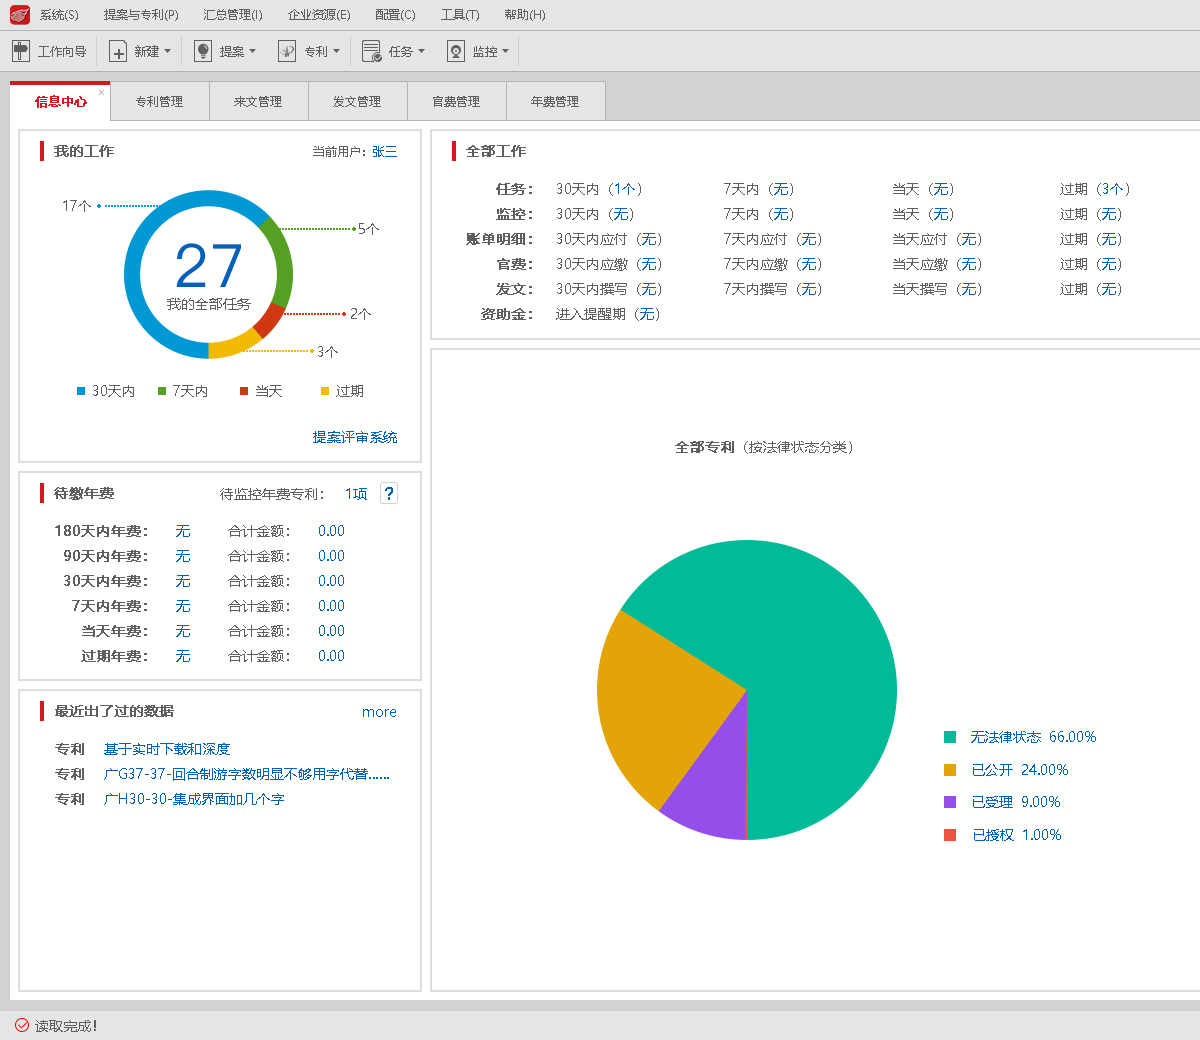Image resolution: width=1200 pixels, height=1040 pixels.
Task: Click the 监控 toolbar icon
Action: 456,51
